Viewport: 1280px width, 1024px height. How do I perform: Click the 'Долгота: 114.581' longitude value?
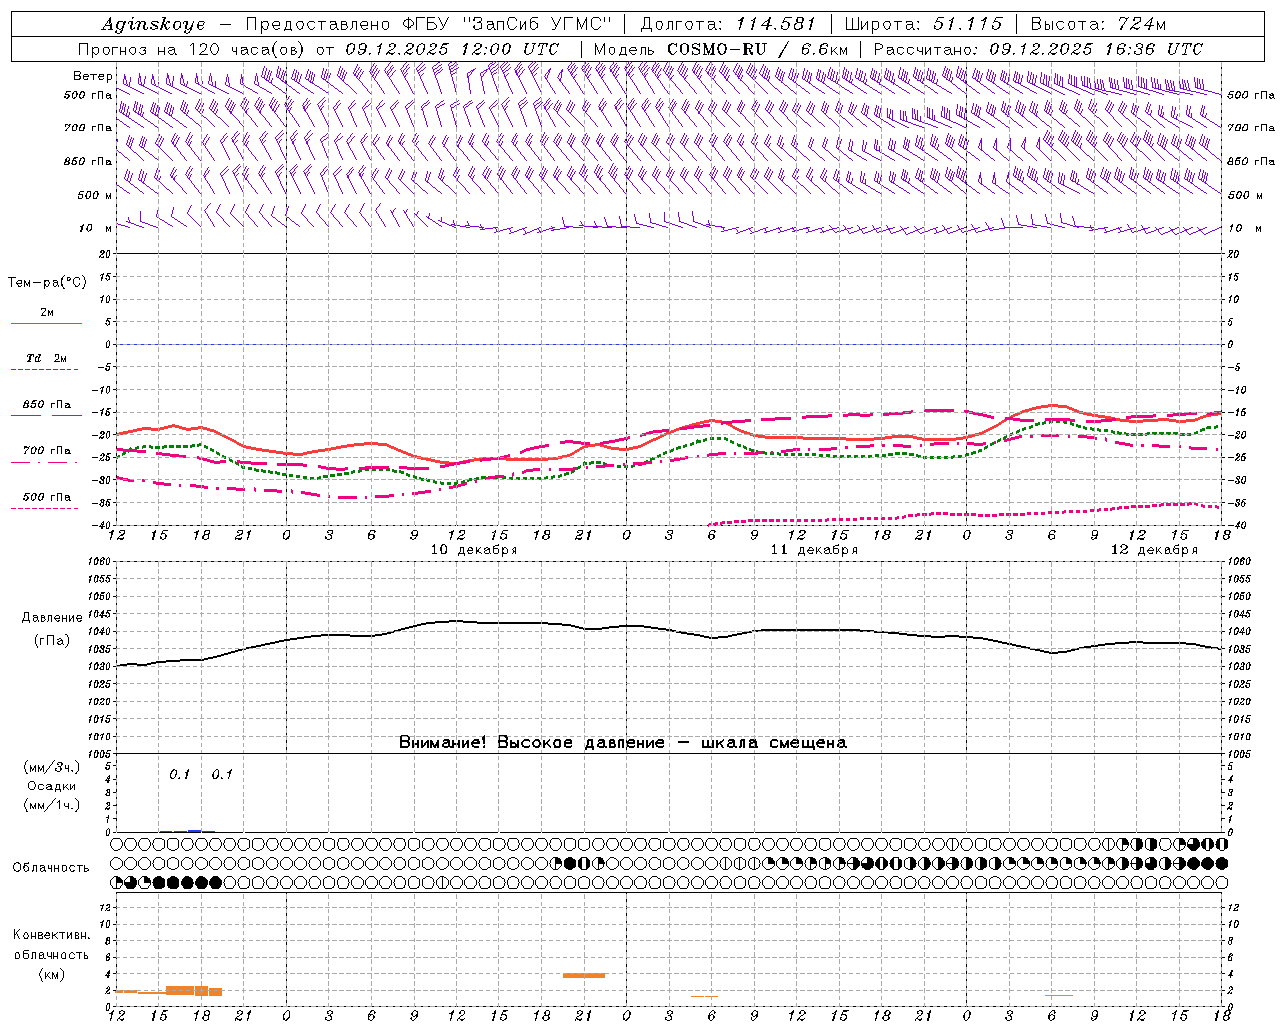[x=728, y=24]
